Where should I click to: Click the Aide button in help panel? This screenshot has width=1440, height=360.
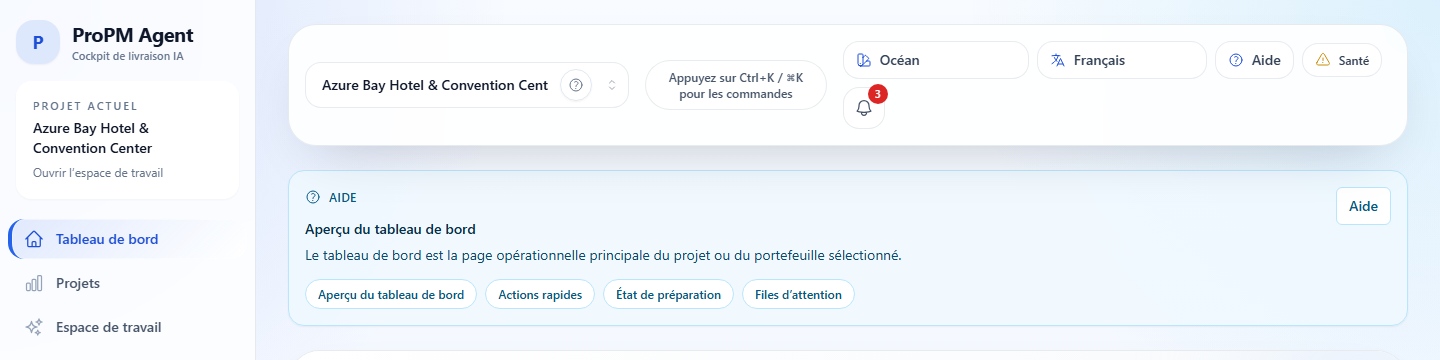(1363, 206)
